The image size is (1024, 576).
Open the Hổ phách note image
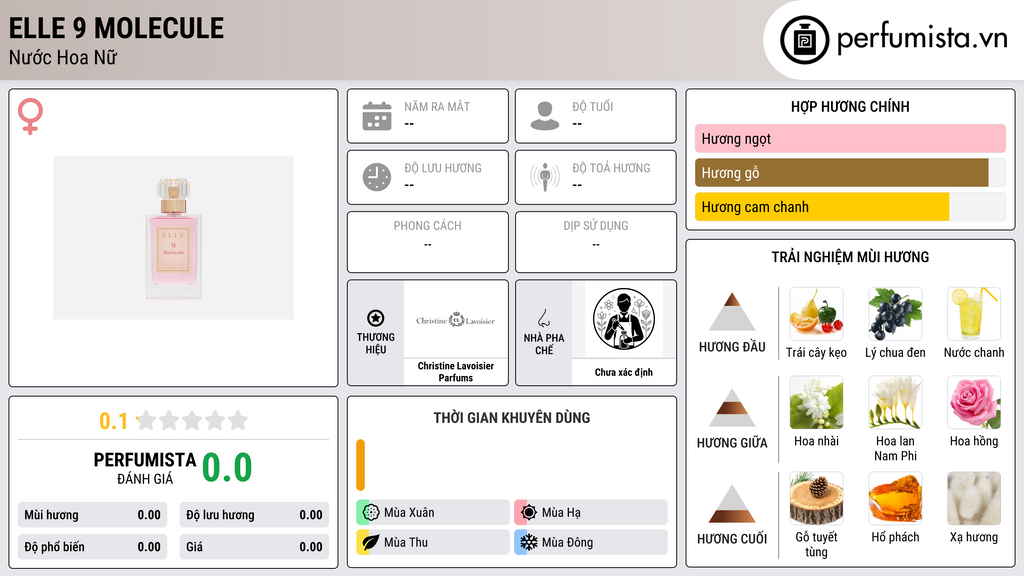(x=895, y=499)
